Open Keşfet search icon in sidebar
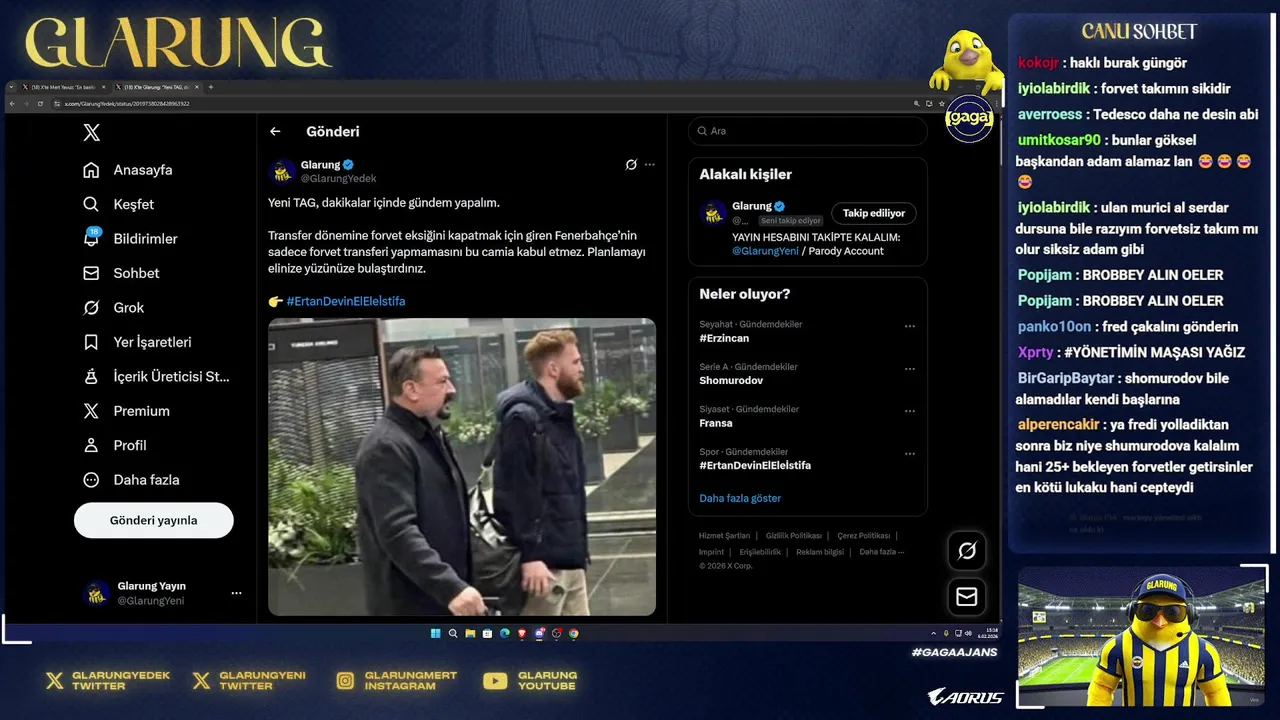This screenshot has width=1280, height=720. [91, 204]
